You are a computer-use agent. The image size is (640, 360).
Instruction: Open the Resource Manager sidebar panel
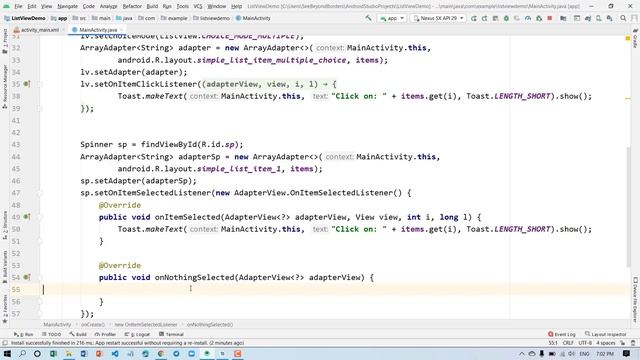point(5,86)
